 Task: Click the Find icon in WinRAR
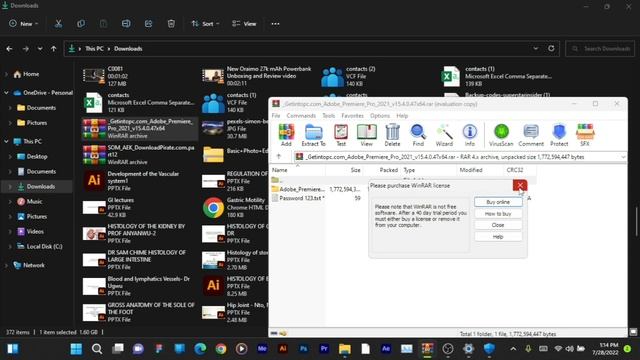(x=418, y=135)
